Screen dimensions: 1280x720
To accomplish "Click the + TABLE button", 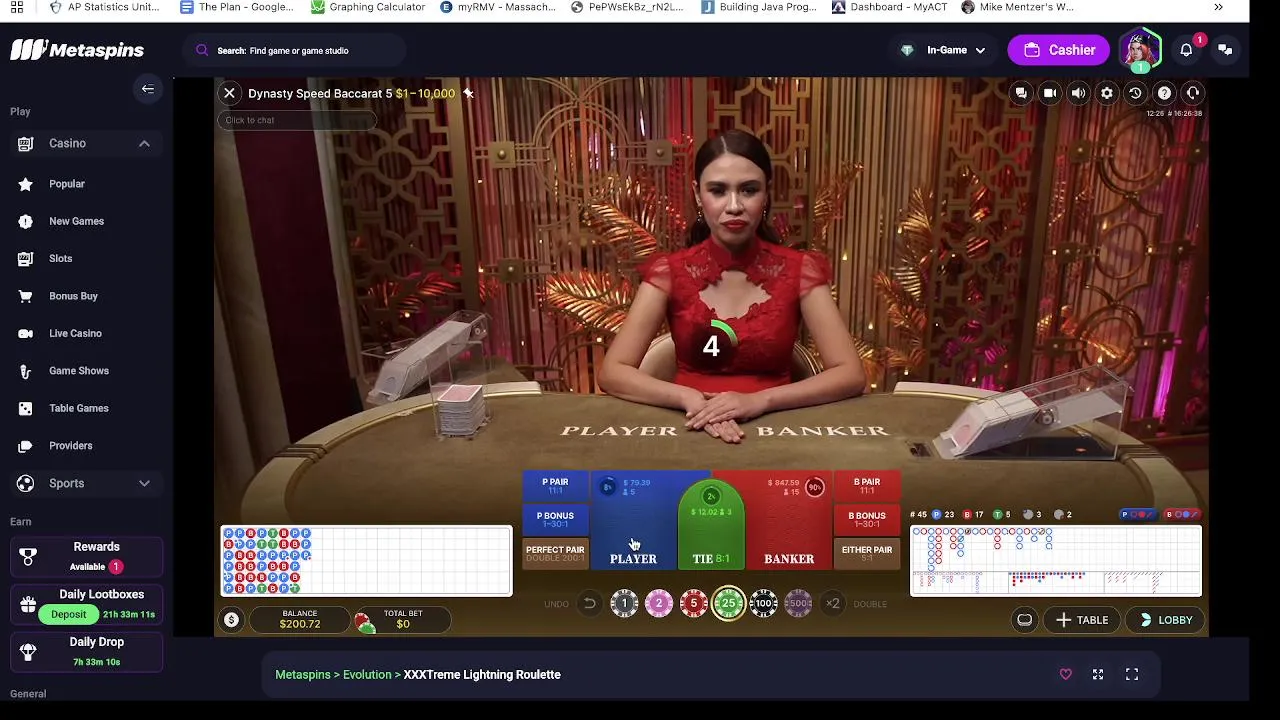I will pyautogui.click(x=1082, y=620).
